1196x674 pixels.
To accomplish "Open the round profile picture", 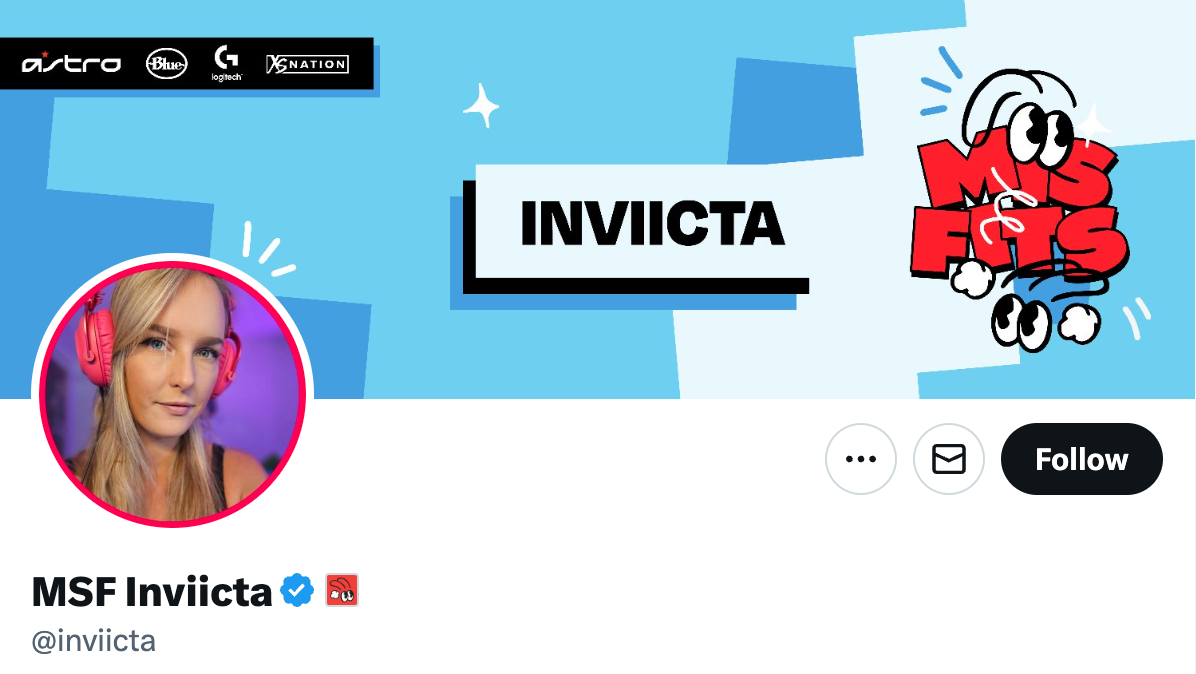I will pyautogui.click(x=172, y=393).
